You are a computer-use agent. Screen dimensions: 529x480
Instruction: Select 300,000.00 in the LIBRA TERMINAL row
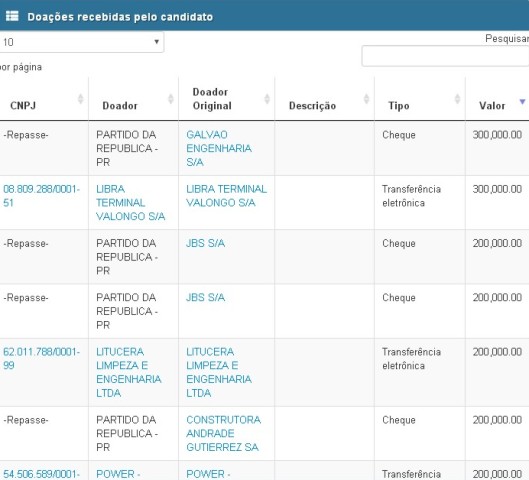[497, 189]
